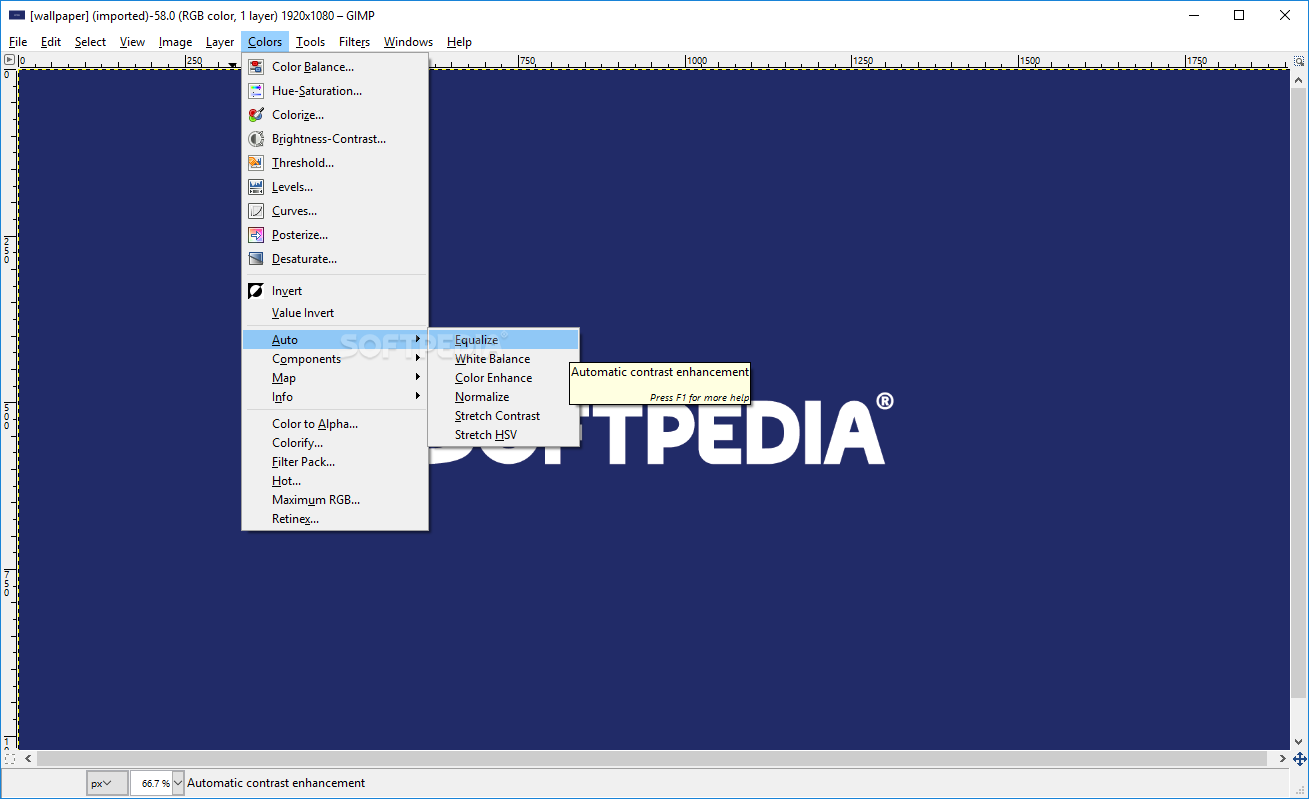Click the Posterize icon
The height and width of the screenshot is (799, 1309).
[x=256, y=235]
